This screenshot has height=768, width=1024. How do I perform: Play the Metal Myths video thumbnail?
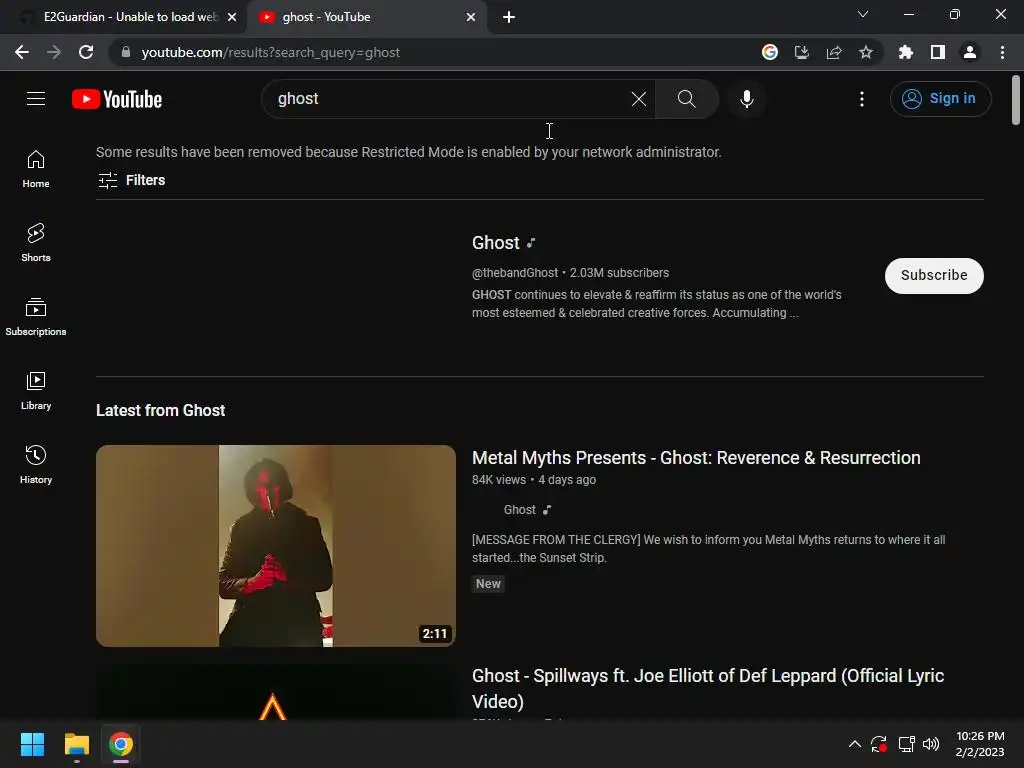[x=276, y=546]
